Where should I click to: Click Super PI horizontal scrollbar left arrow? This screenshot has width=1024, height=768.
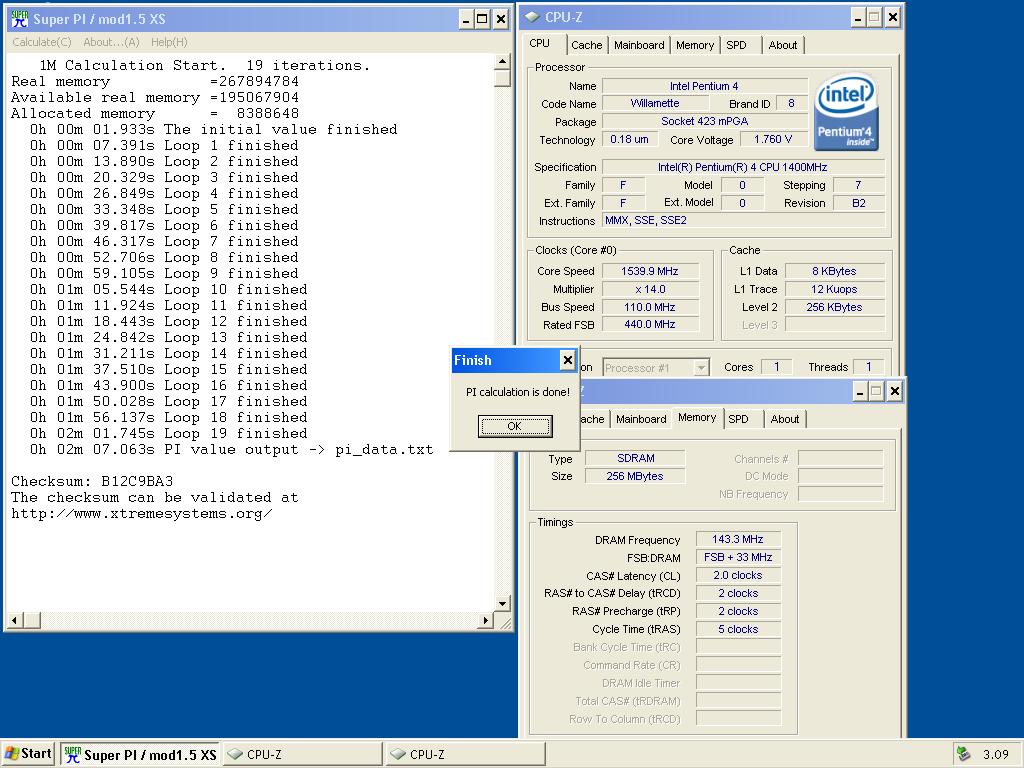point(15,620)
